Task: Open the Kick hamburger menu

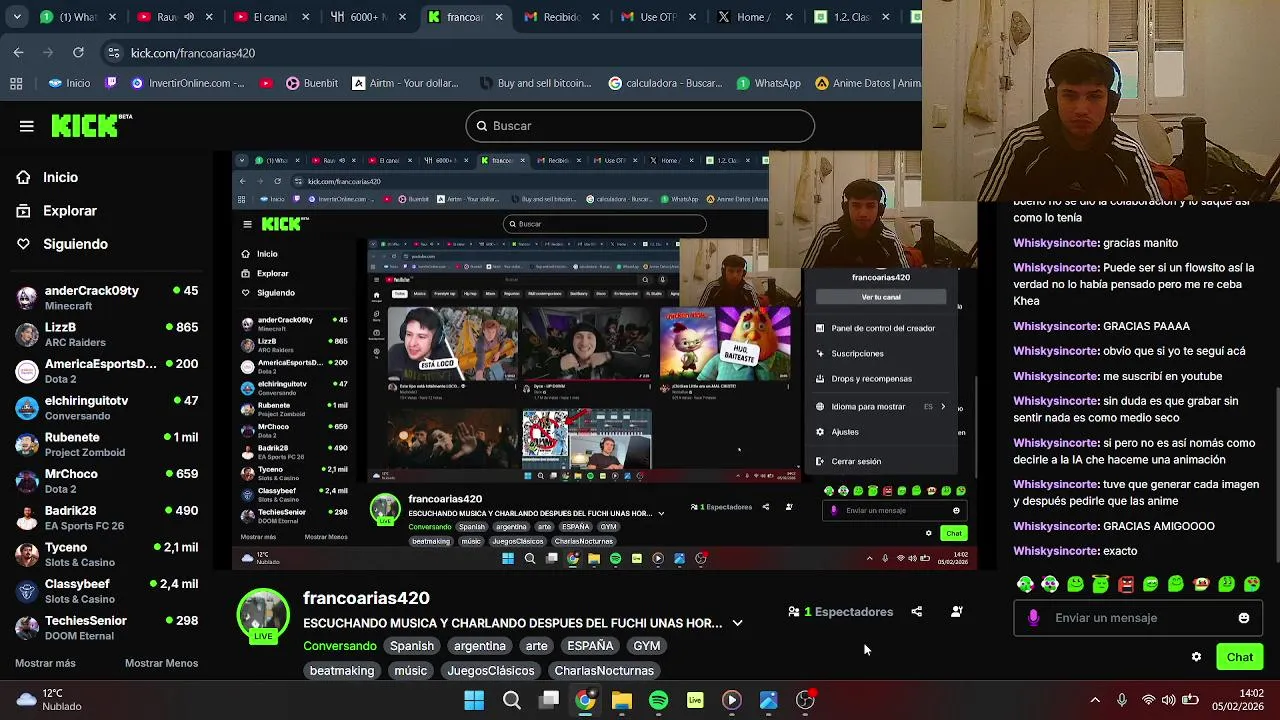Action: 27,126
